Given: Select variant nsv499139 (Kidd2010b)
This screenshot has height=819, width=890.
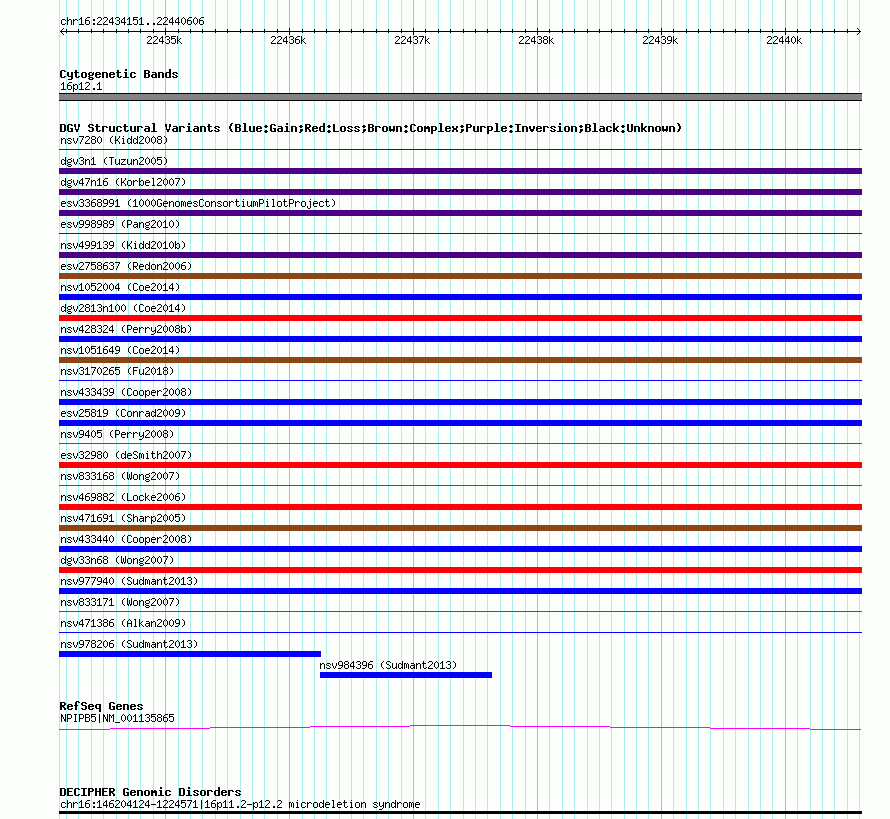Looking at the screenshot, I should (x=123, y=245).
